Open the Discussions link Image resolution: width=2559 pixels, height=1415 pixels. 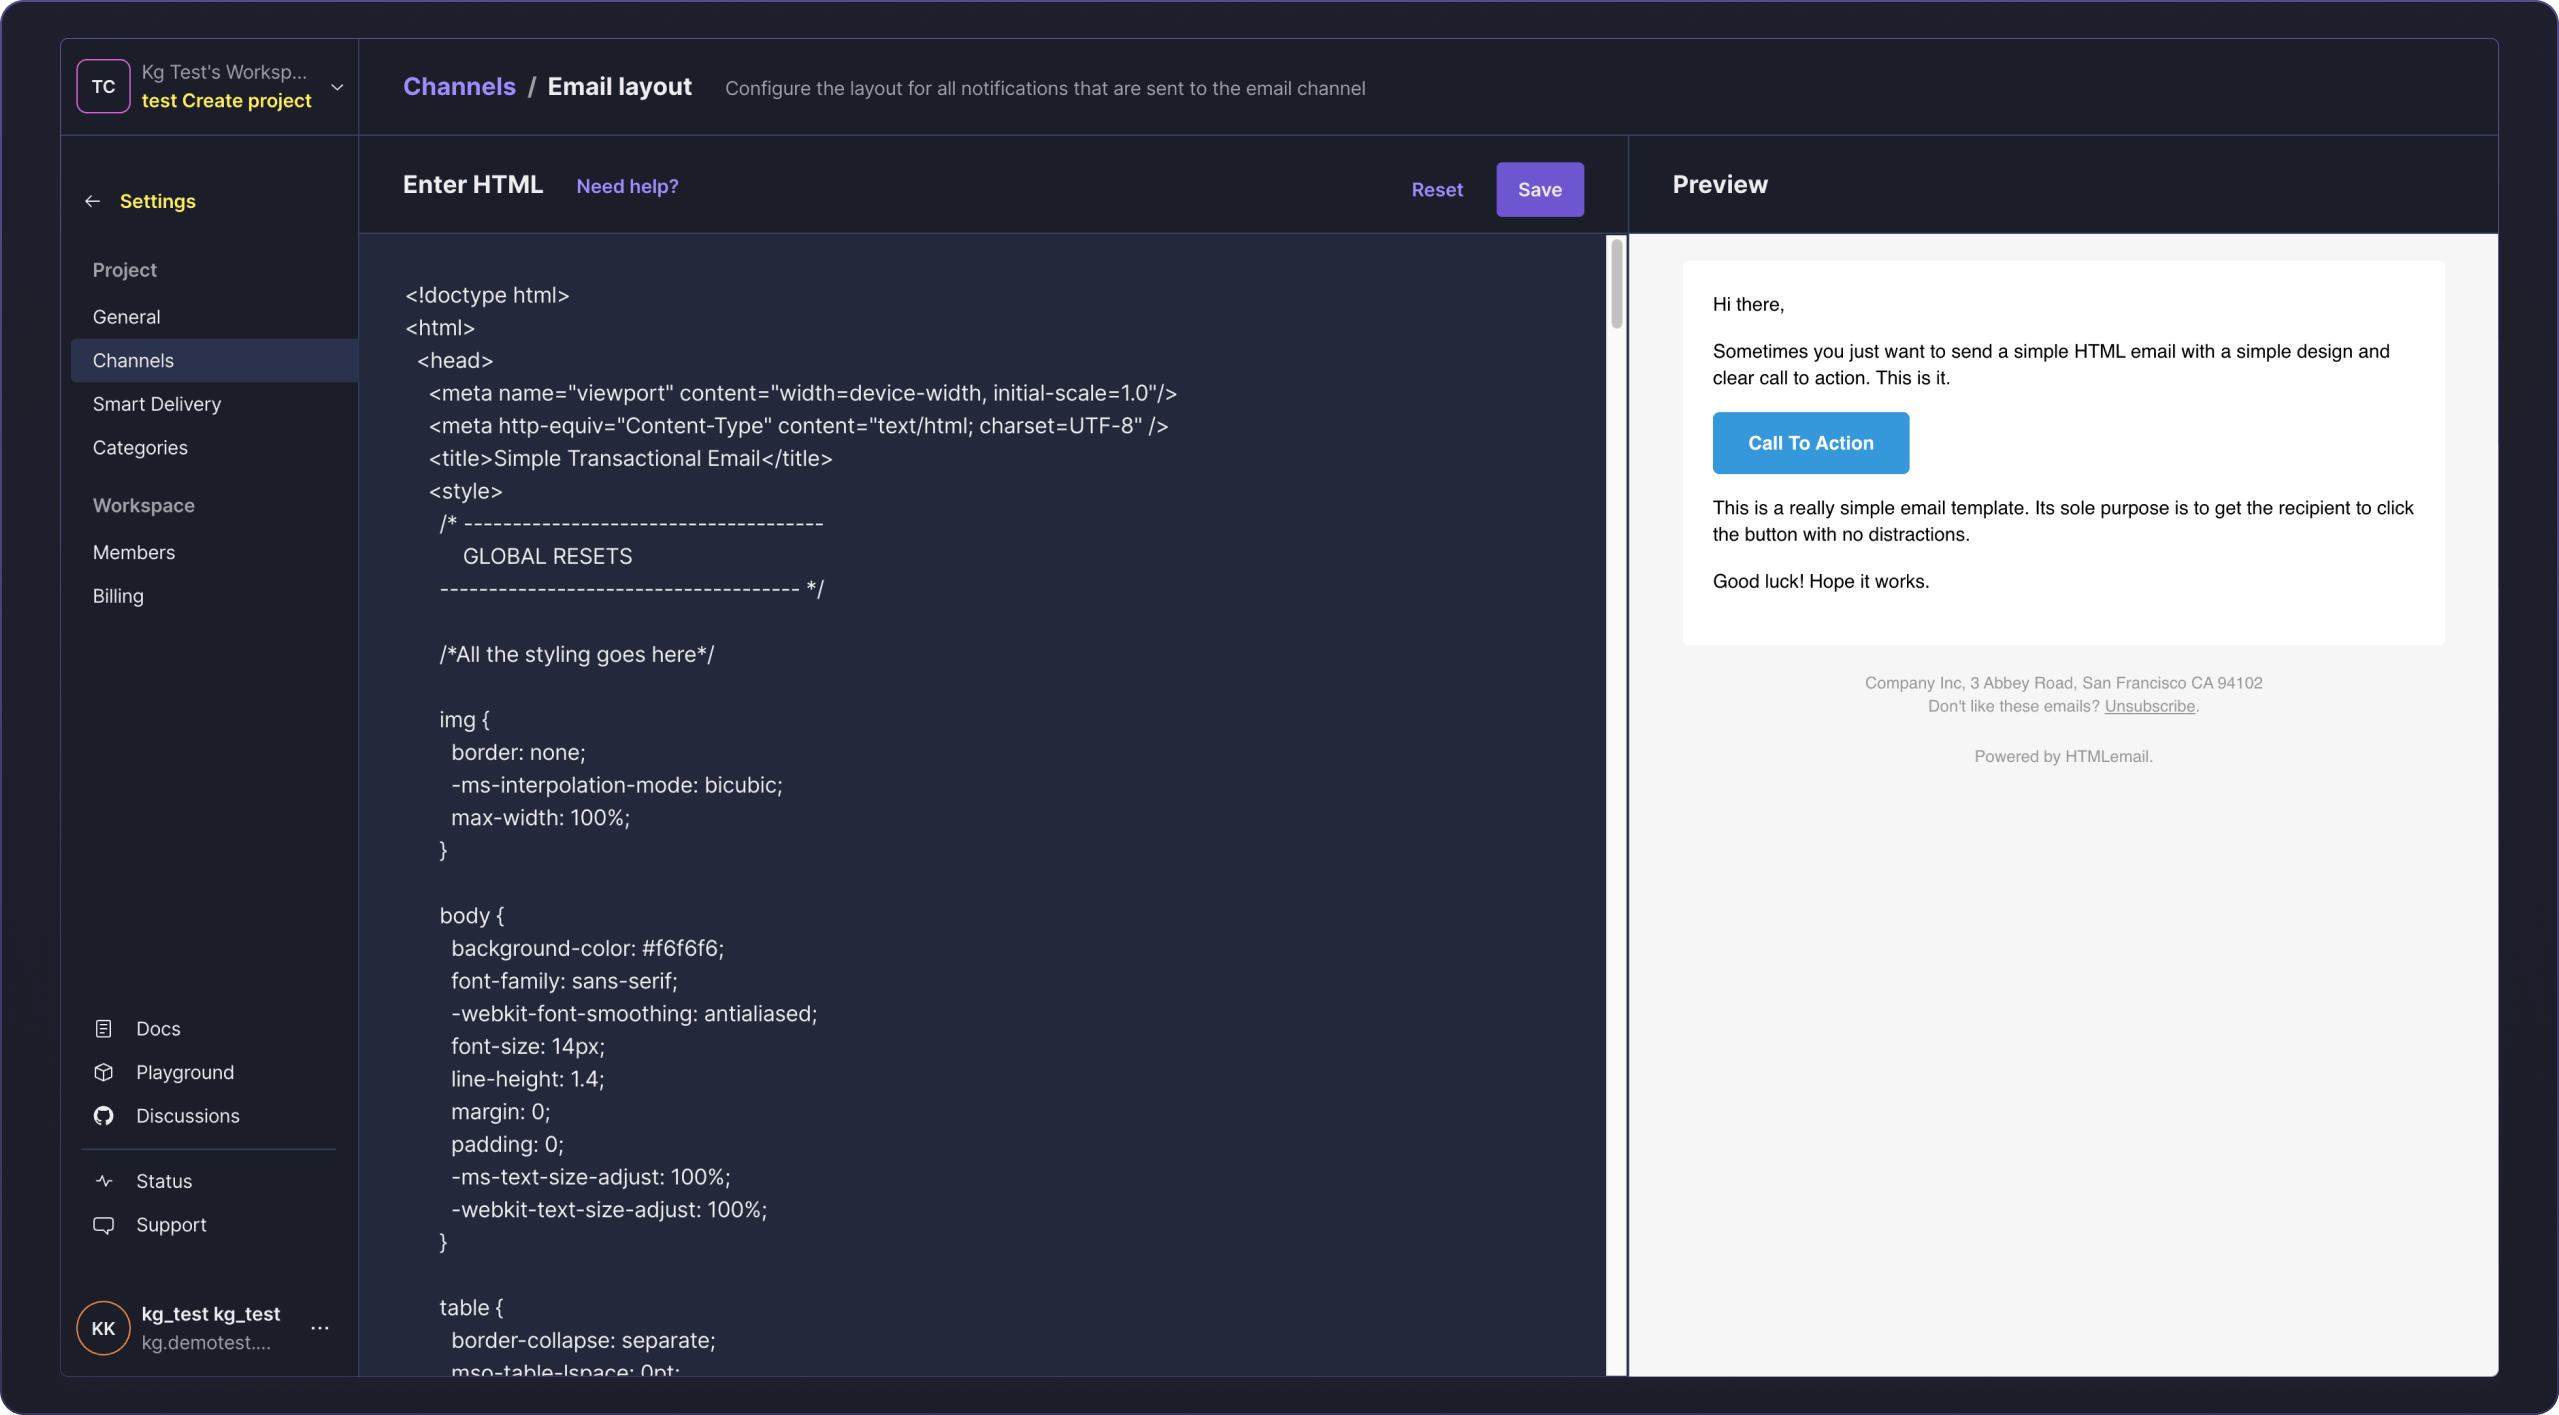pyautogui.click(x=188, y=1116)
